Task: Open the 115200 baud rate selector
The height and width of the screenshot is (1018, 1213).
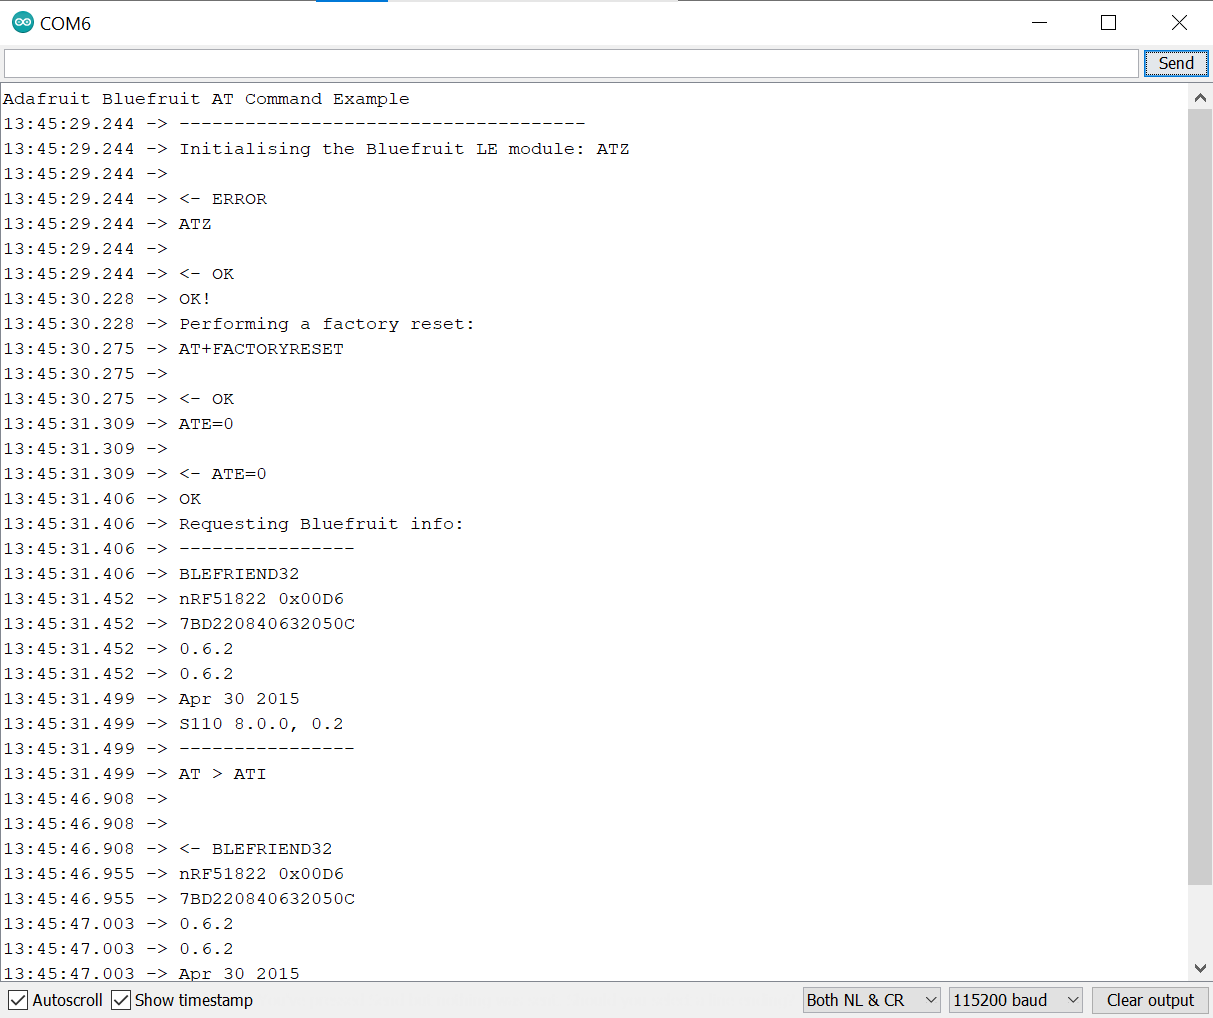Action: [1015, 1000]
